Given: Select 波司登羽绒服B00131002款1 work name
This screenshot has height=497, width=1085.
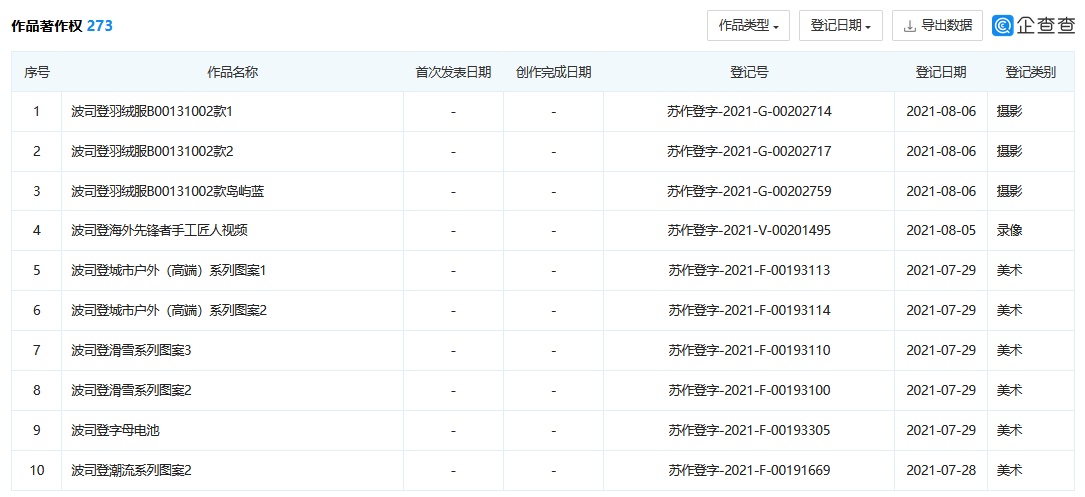Looking at the screenshot, I should point(152,111).
